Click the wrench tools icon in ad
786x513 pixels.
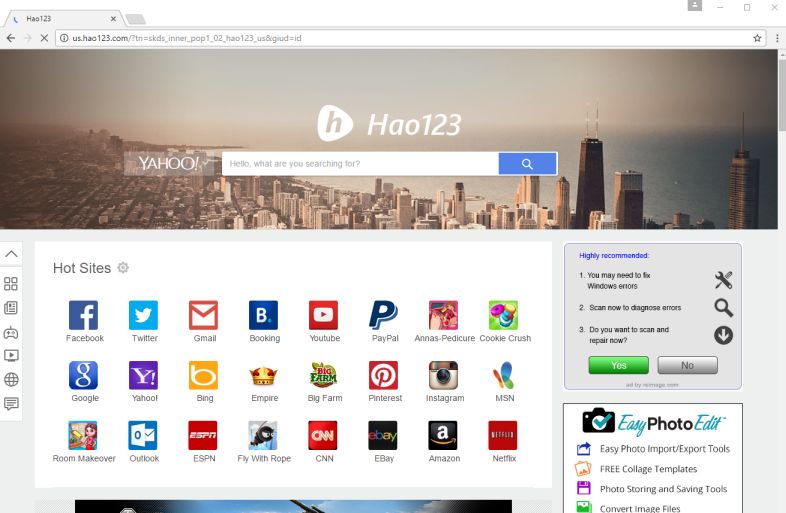point(723,280)
